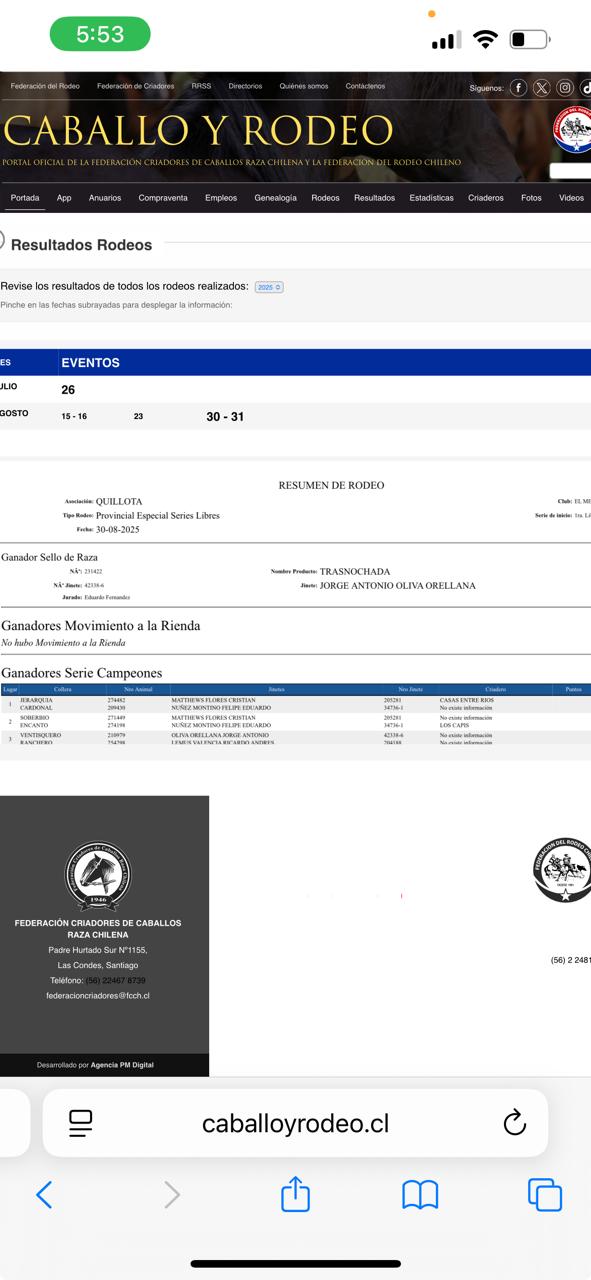The width and height of the screenshot is (591, 1280).
Task: Tap the battery status icon
Action: point(530,40)
